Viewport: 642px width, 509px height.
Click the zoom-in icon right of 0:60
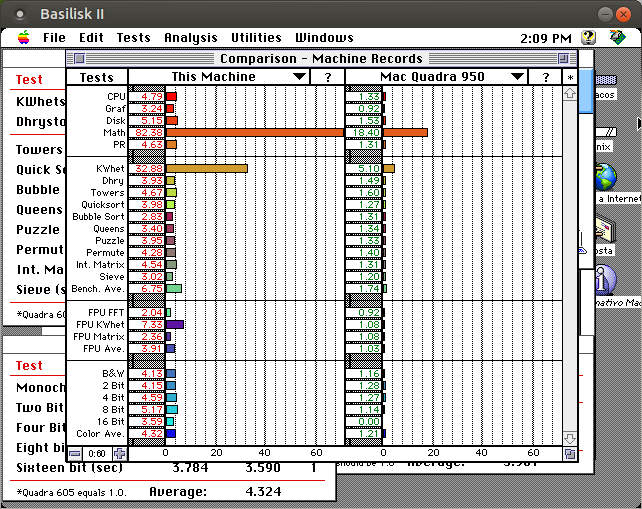coord(120,454)
